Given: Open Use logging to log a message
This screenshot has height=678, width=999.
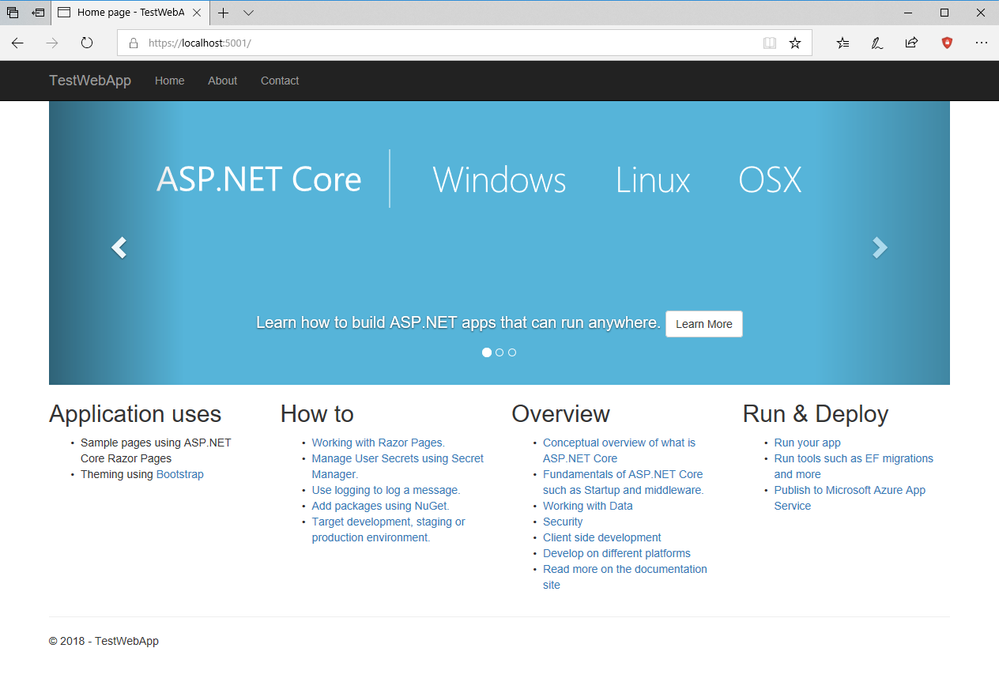Looking at the screenshot, I should coord(385,490).
